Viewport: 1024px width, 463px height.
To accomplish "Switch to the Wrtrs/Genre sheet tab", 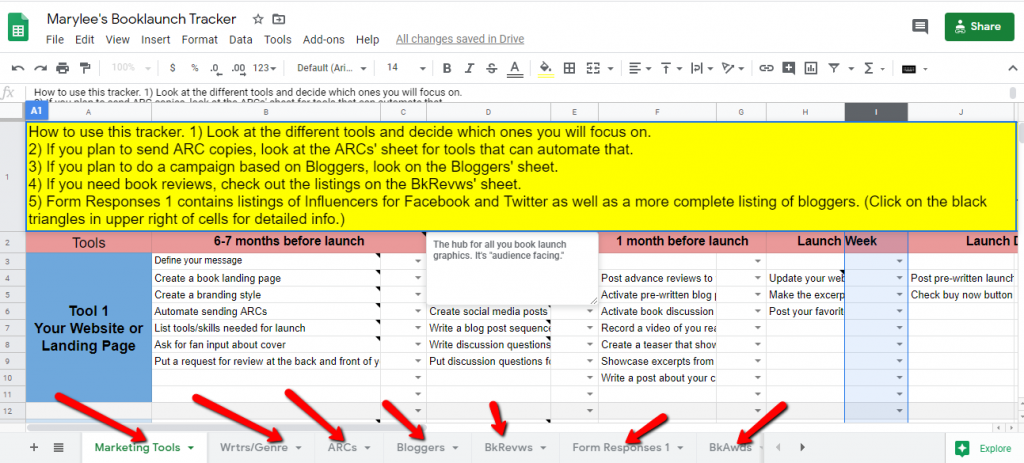I will click(261, 447).
